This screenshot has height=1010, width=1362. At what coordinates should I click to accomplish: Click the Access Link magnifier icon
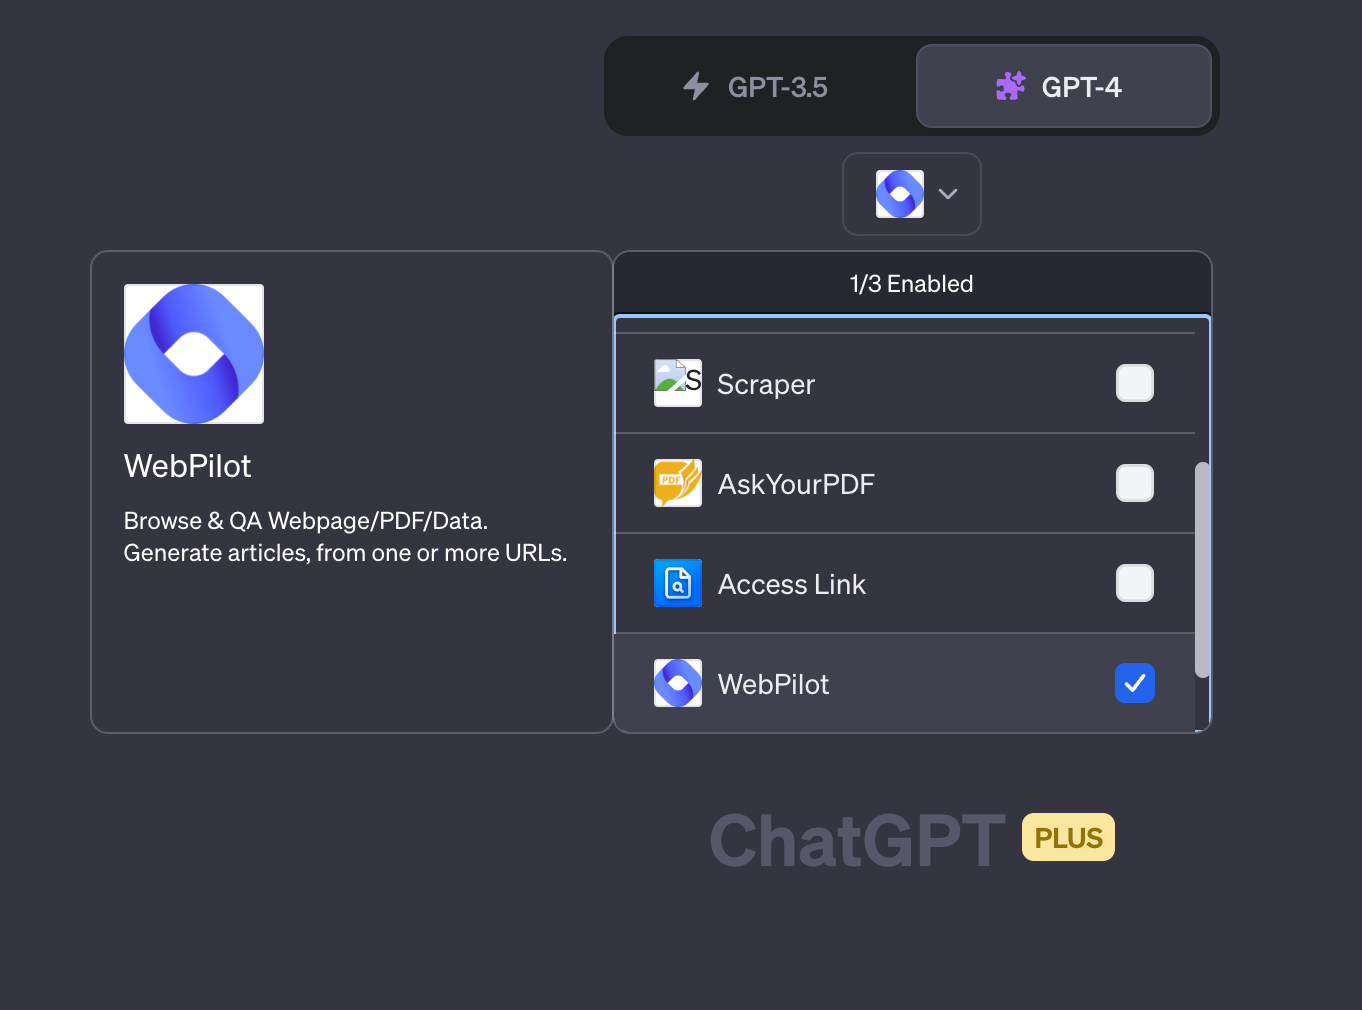[677, 583]
